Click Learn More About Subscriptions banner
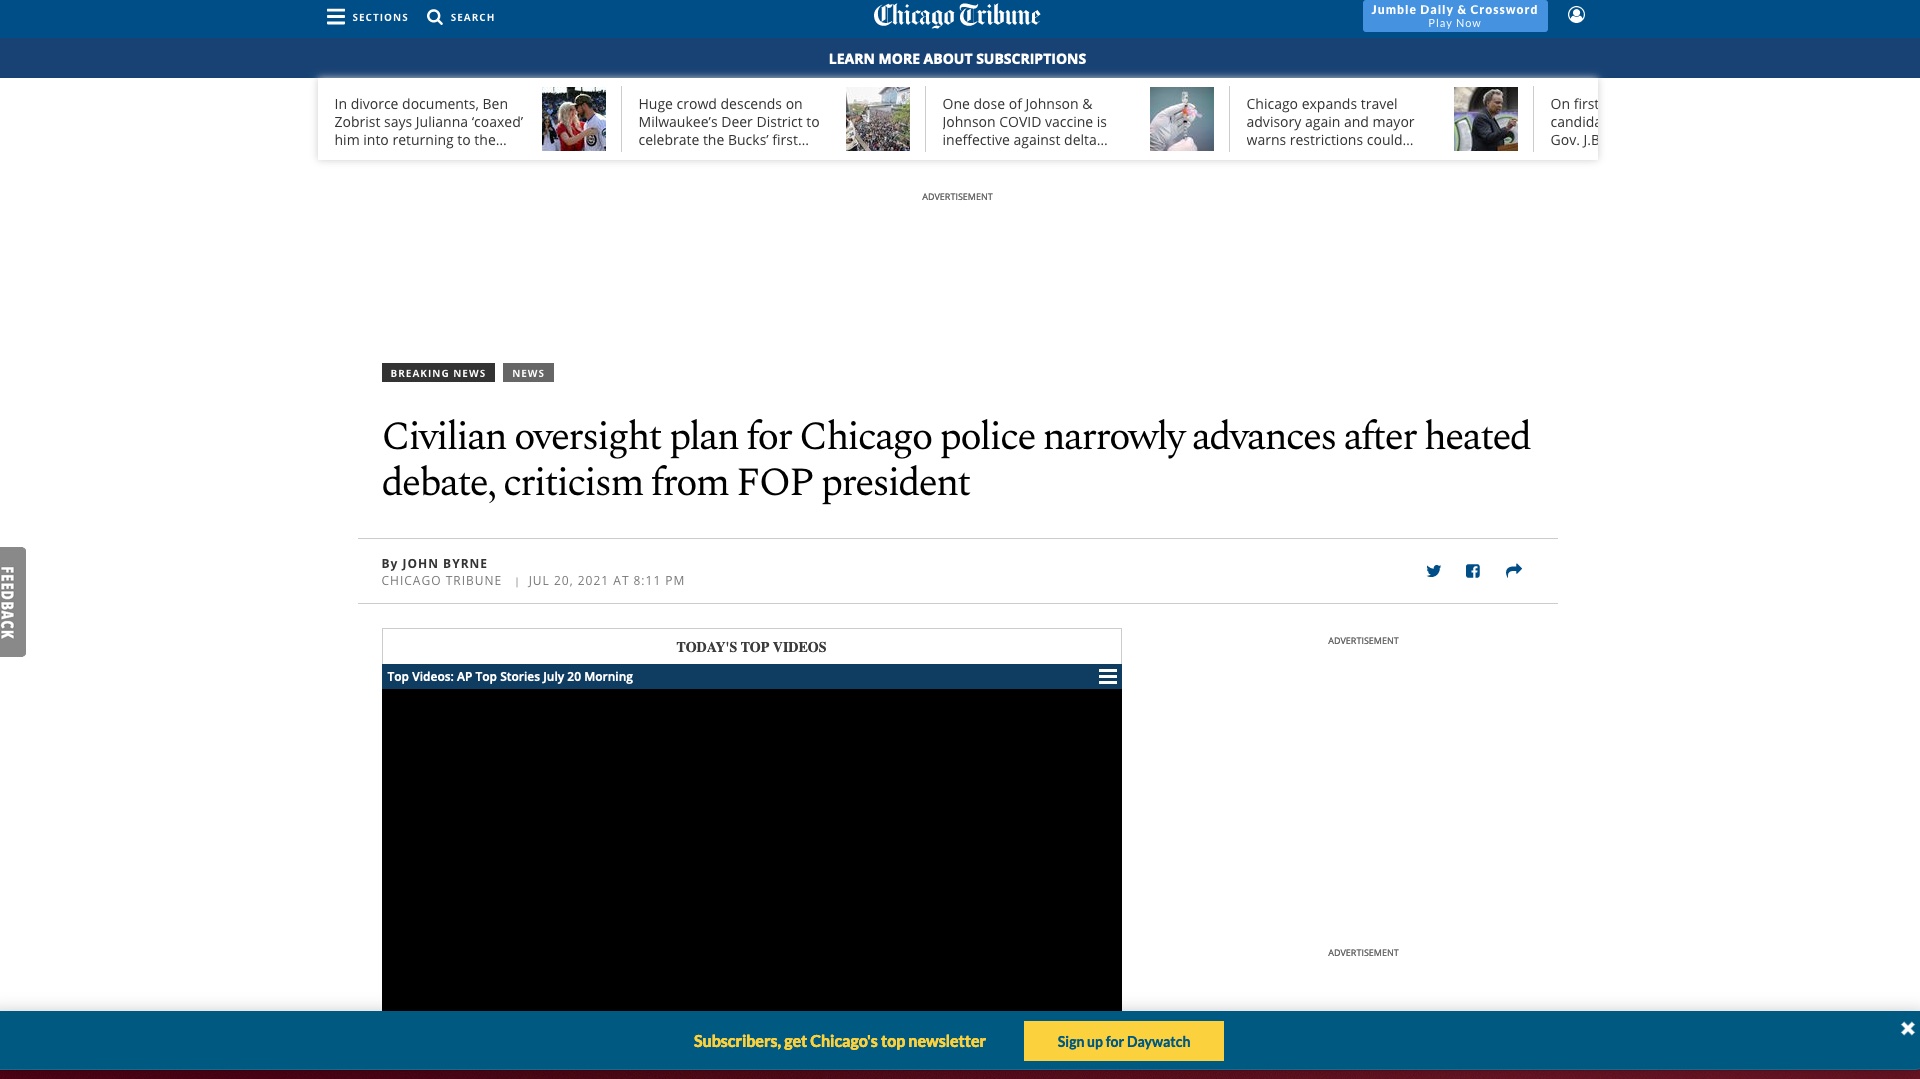1920x1079 pixels. click(x=957, y=59)
